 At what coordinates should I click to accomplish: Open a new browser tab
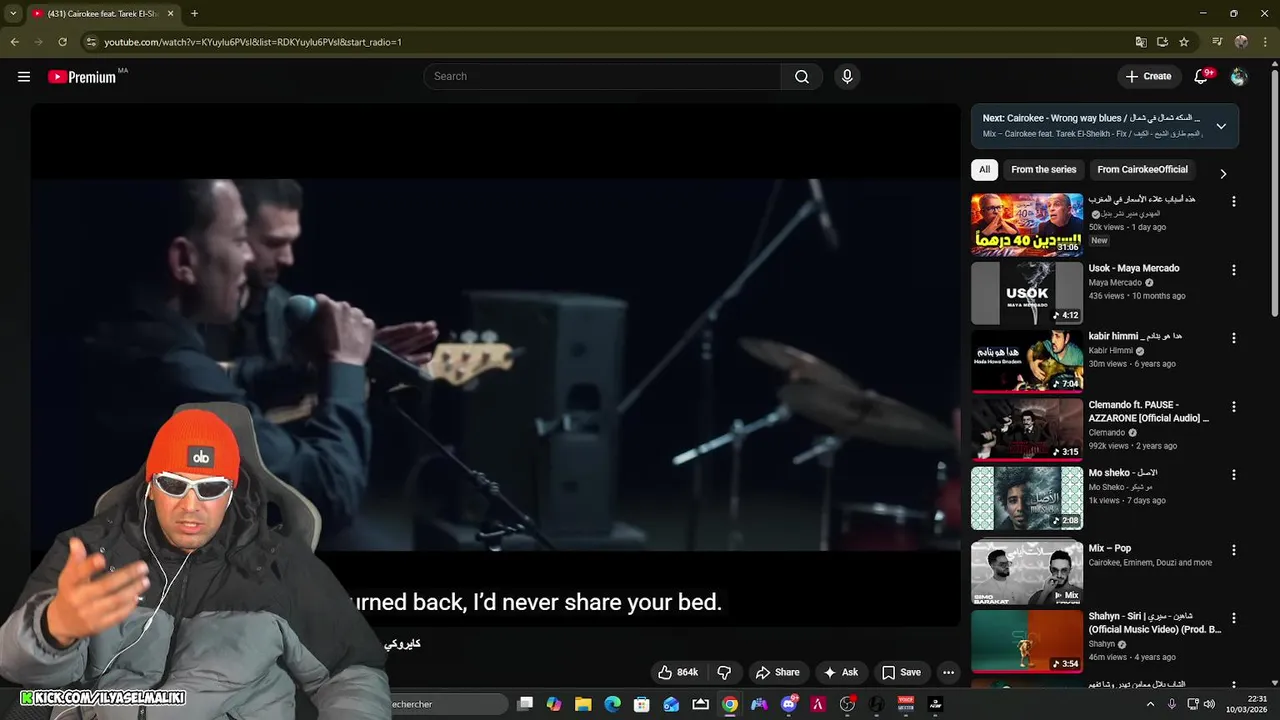point(194,14)
